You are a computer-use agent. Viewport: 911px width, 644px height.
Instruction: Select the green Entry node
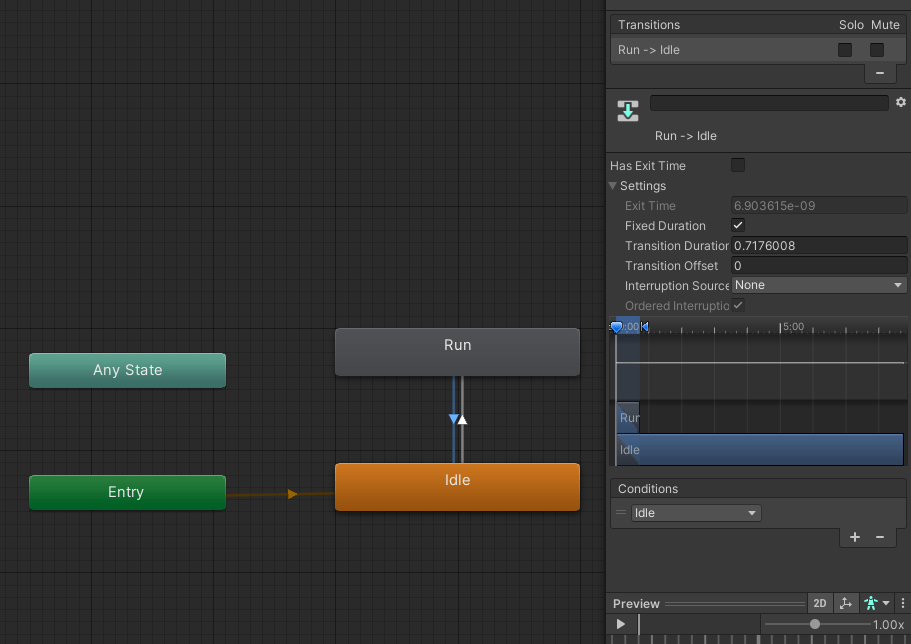pyautogui.click(x=127, y=492)
